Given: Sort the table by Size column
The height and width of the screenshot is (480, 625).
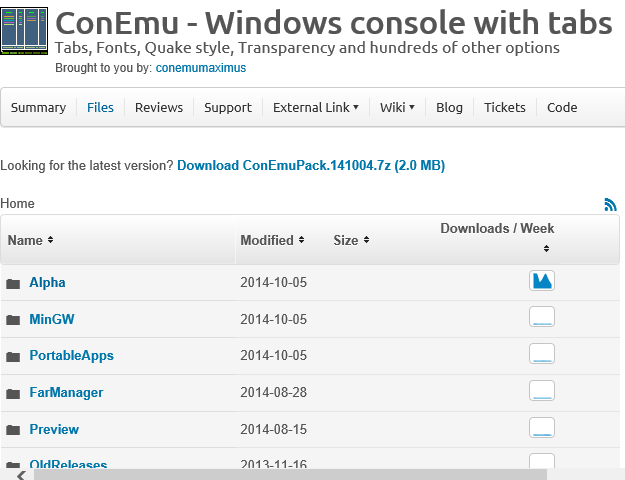Looking at the screenshot, I should pyautogui.click(x=351, y=240).
